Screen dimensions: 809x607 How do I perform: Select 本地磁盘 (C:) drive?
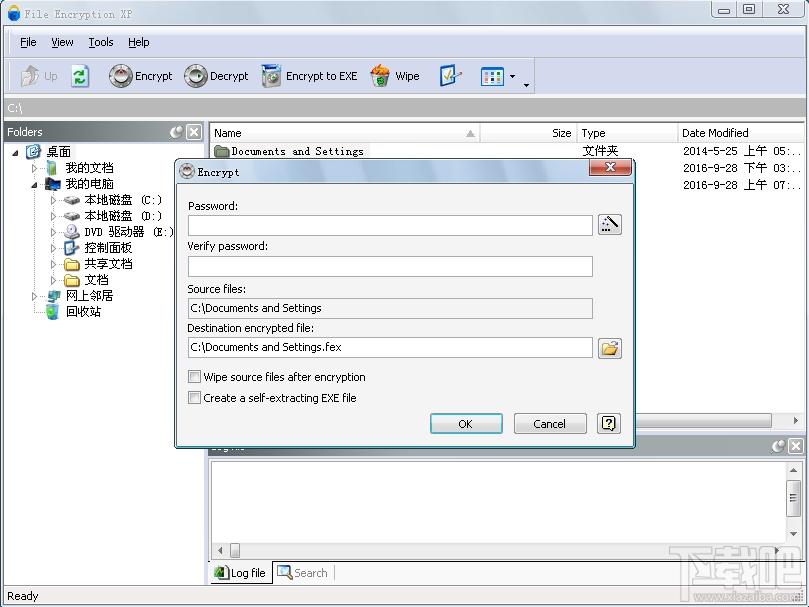coord(123,200)
